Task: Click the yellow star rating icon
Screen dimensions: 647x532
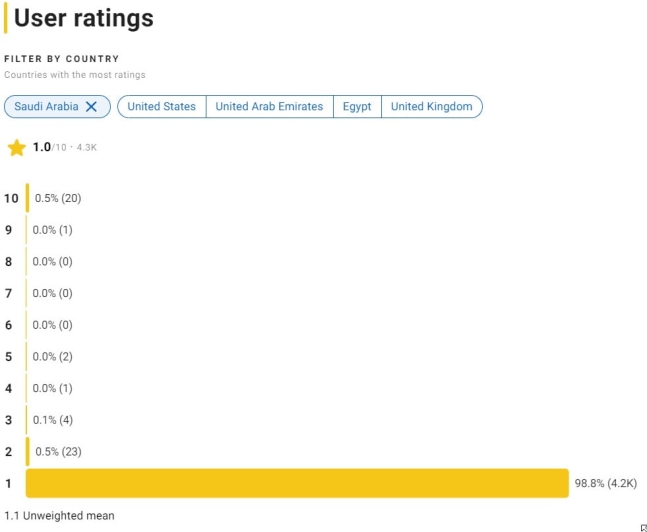Action: pyautogui.click(x=16, y=148)
